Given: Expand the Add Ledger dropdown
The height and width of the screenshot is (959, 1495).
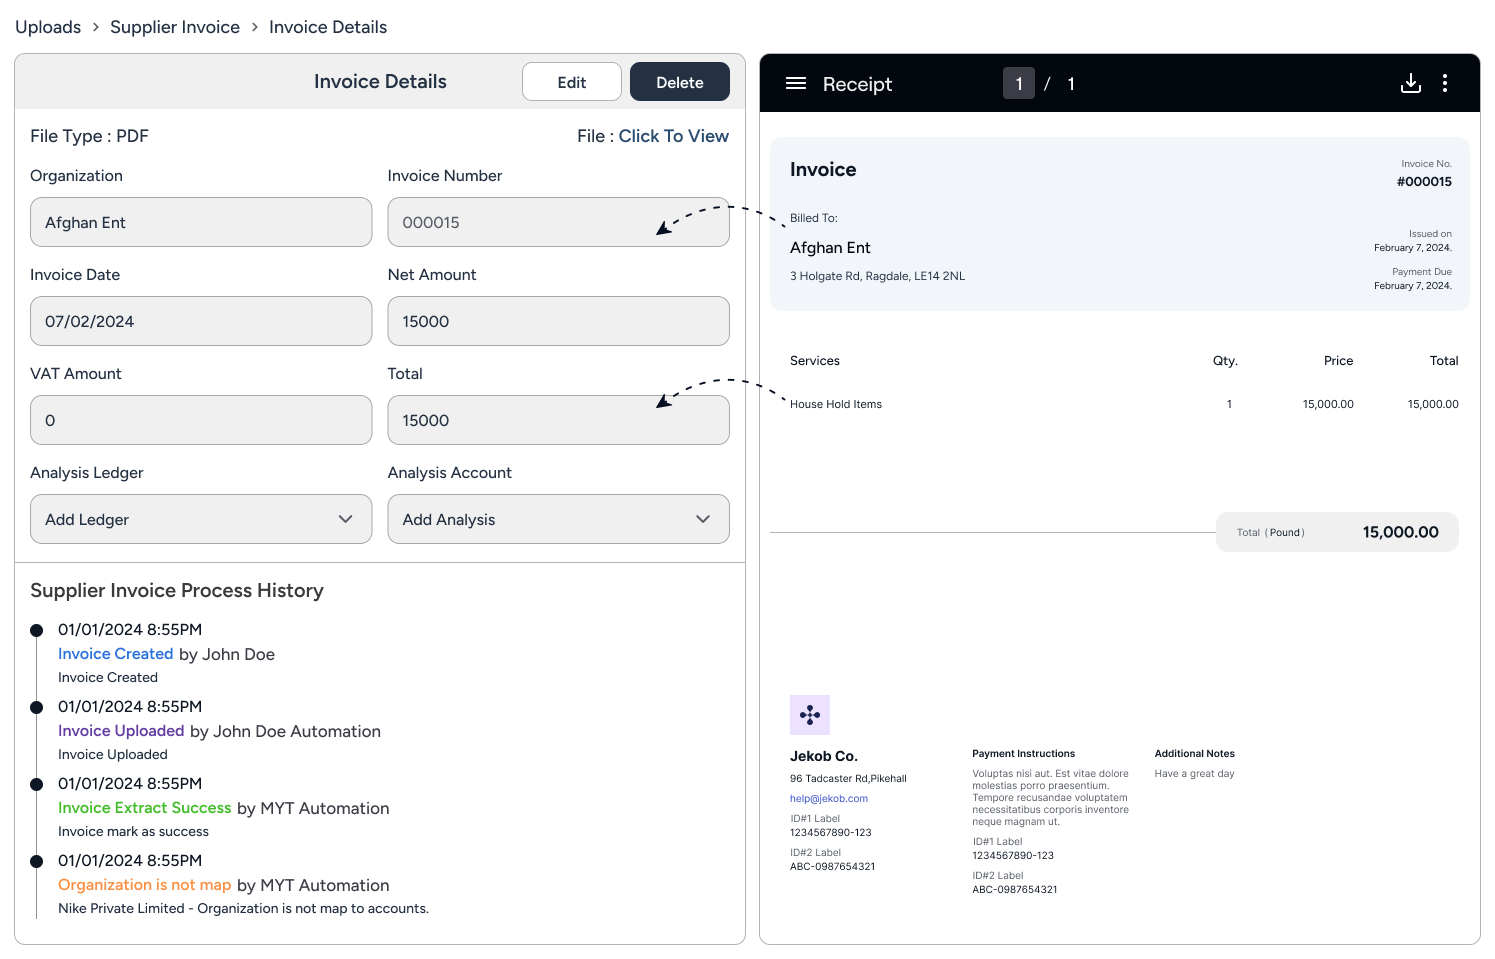Looking at the screenshot, I should (x=201, y=519).
